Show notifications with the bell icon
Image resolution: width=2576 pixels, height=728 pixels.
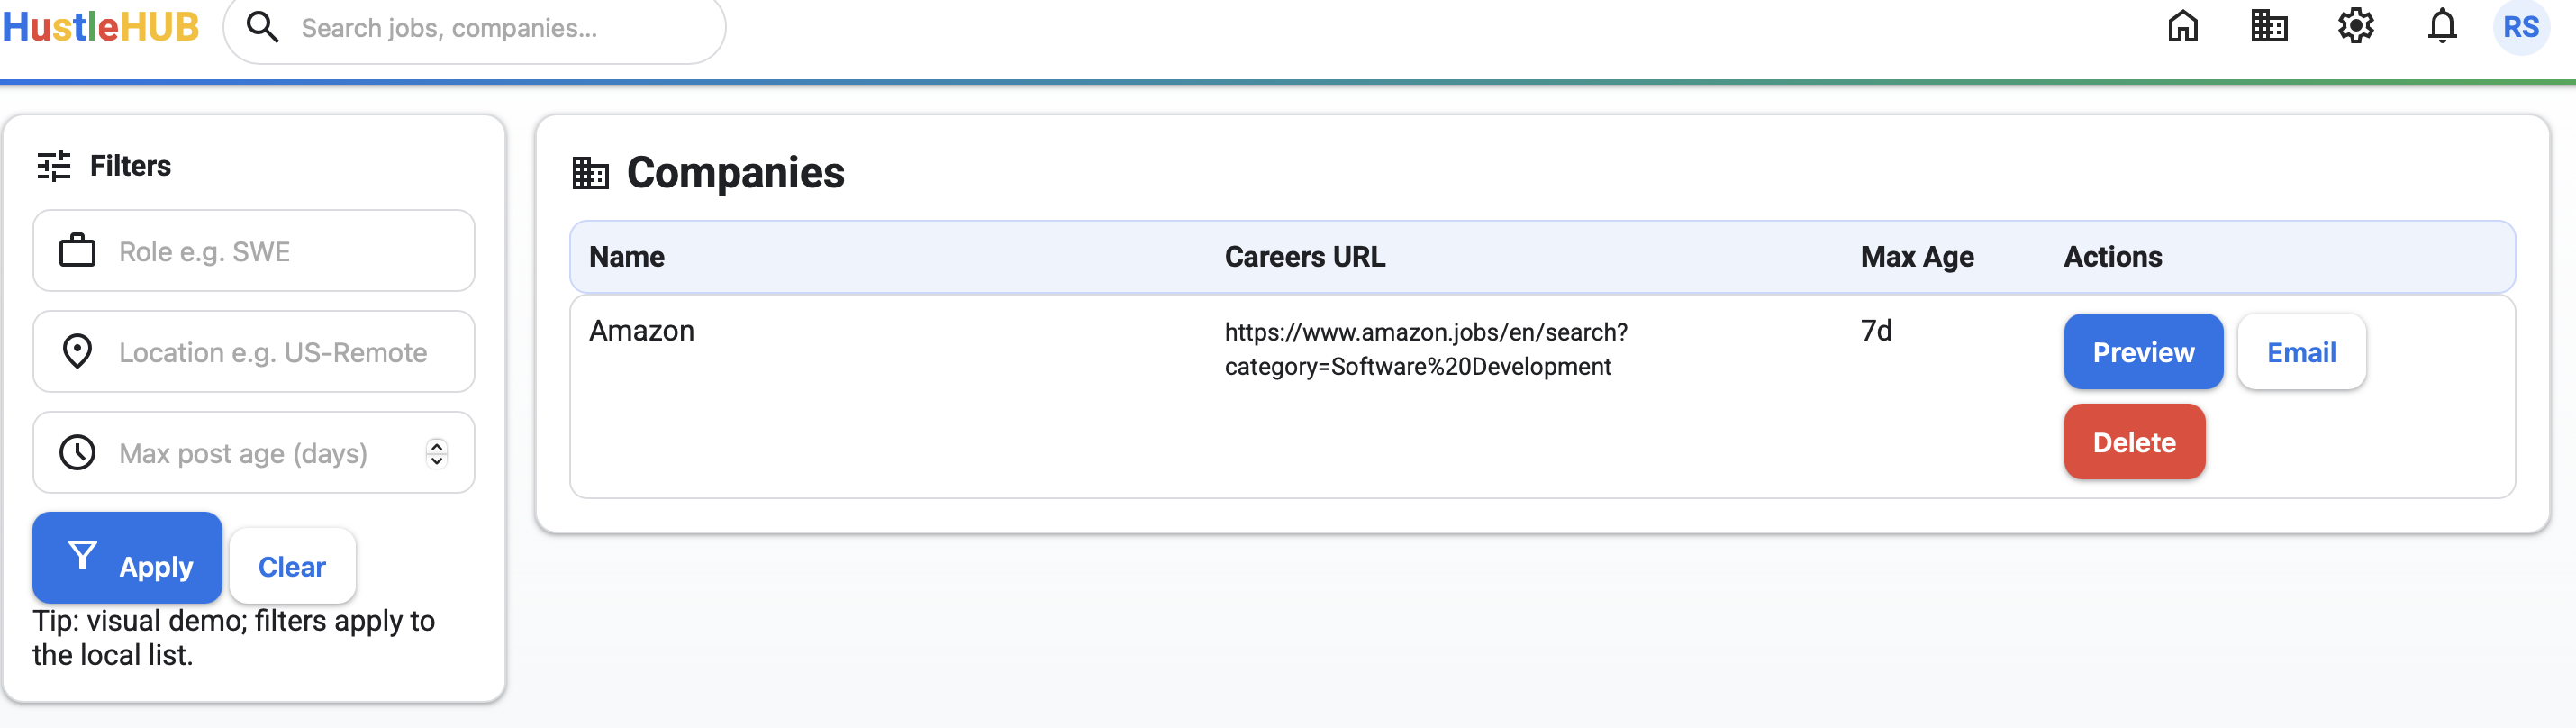(x=2442, y=26)
